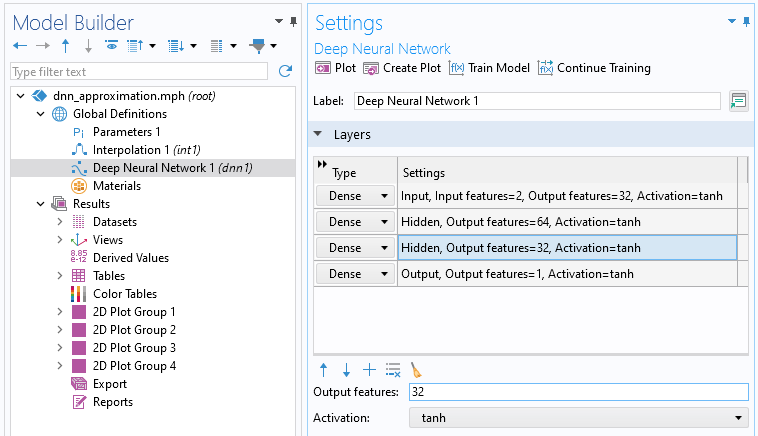Image resolution: width=758 pixels, height=436 pixels.
Task: Clear the Layers table with broom icon
Action: [x=416, y=370]
